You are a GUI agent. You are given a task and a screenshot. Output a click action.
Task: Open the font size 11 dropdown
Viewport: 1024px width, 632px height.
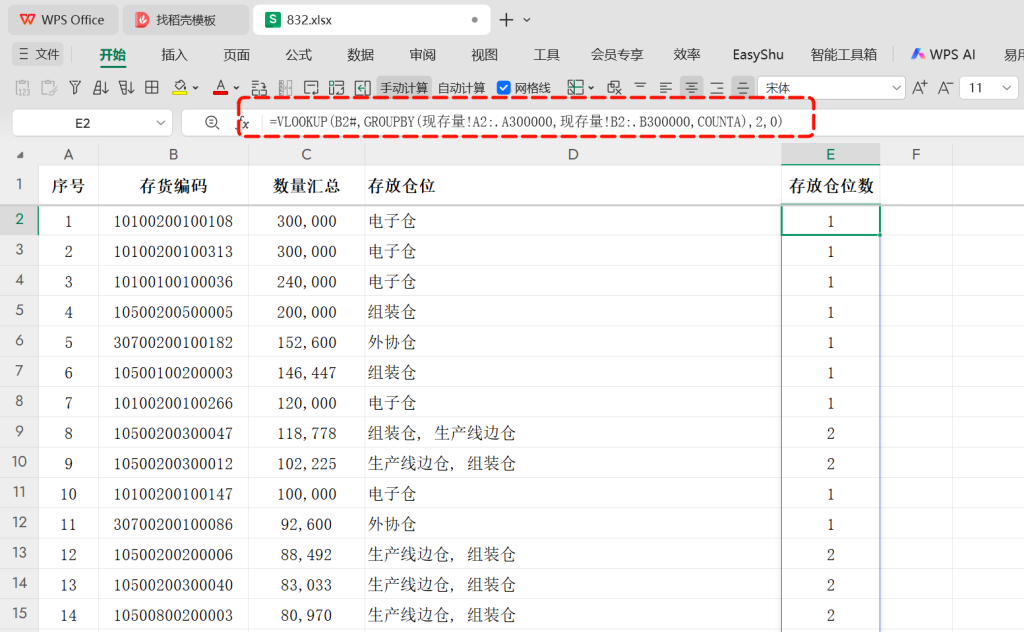(x=1006, y=88)
